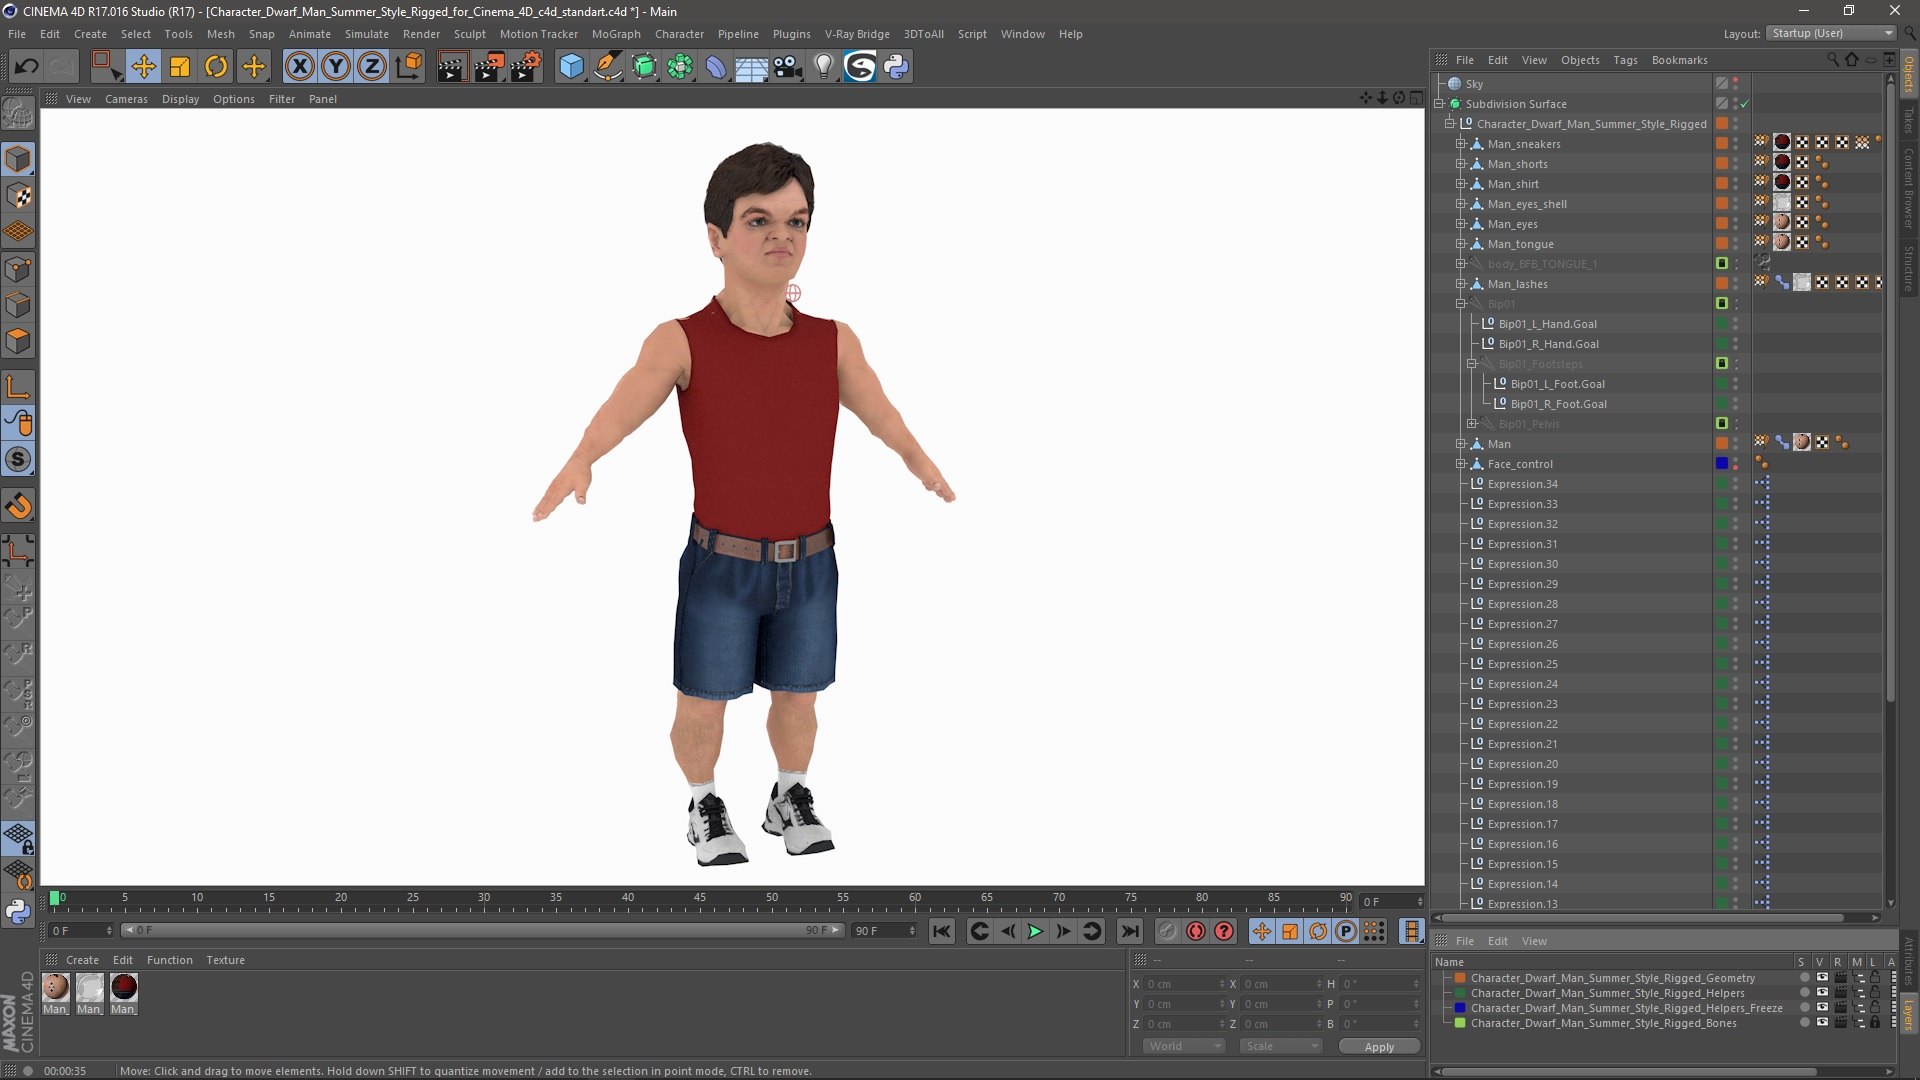Expand the Face_control object node
The height and width of the screenshot is (1080, 1920).
click(x=1461, y=464)
